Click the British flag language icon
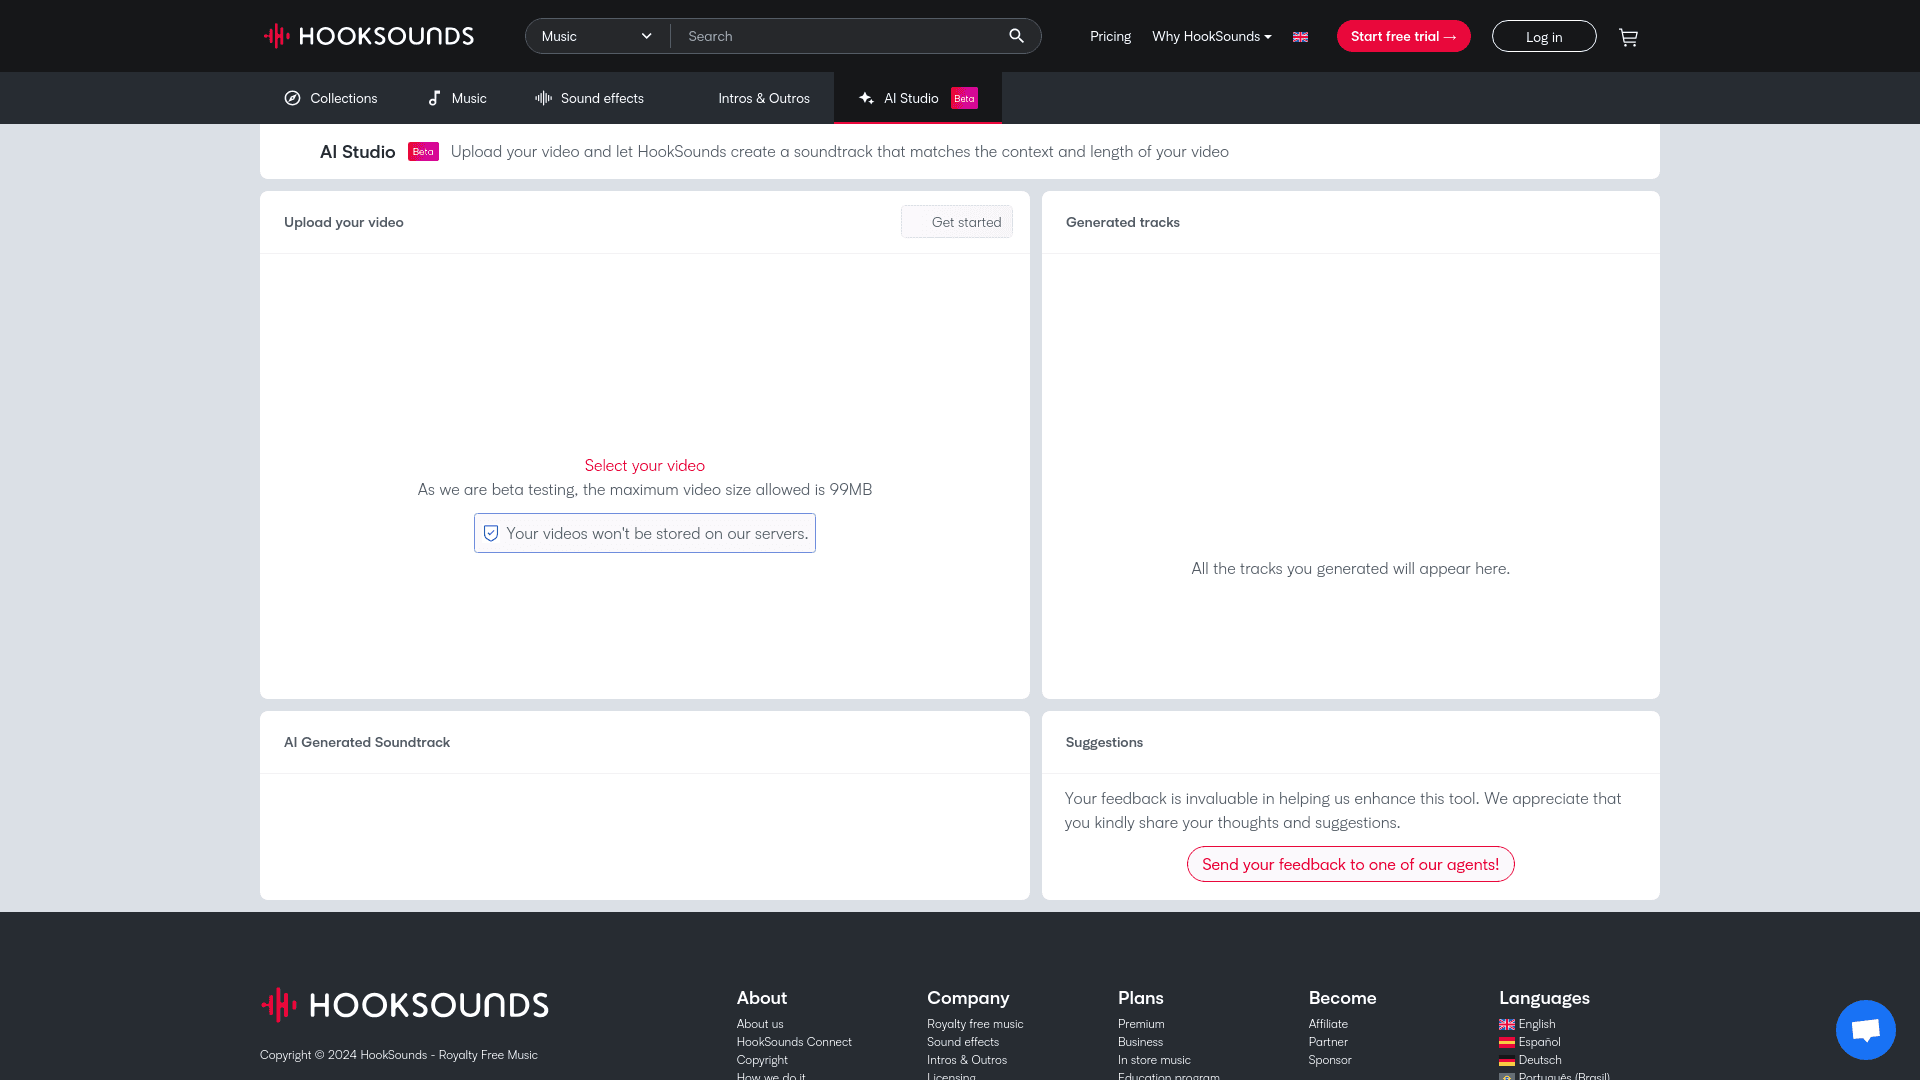The image size is (1920, 1080). (x=1300, y=36)
